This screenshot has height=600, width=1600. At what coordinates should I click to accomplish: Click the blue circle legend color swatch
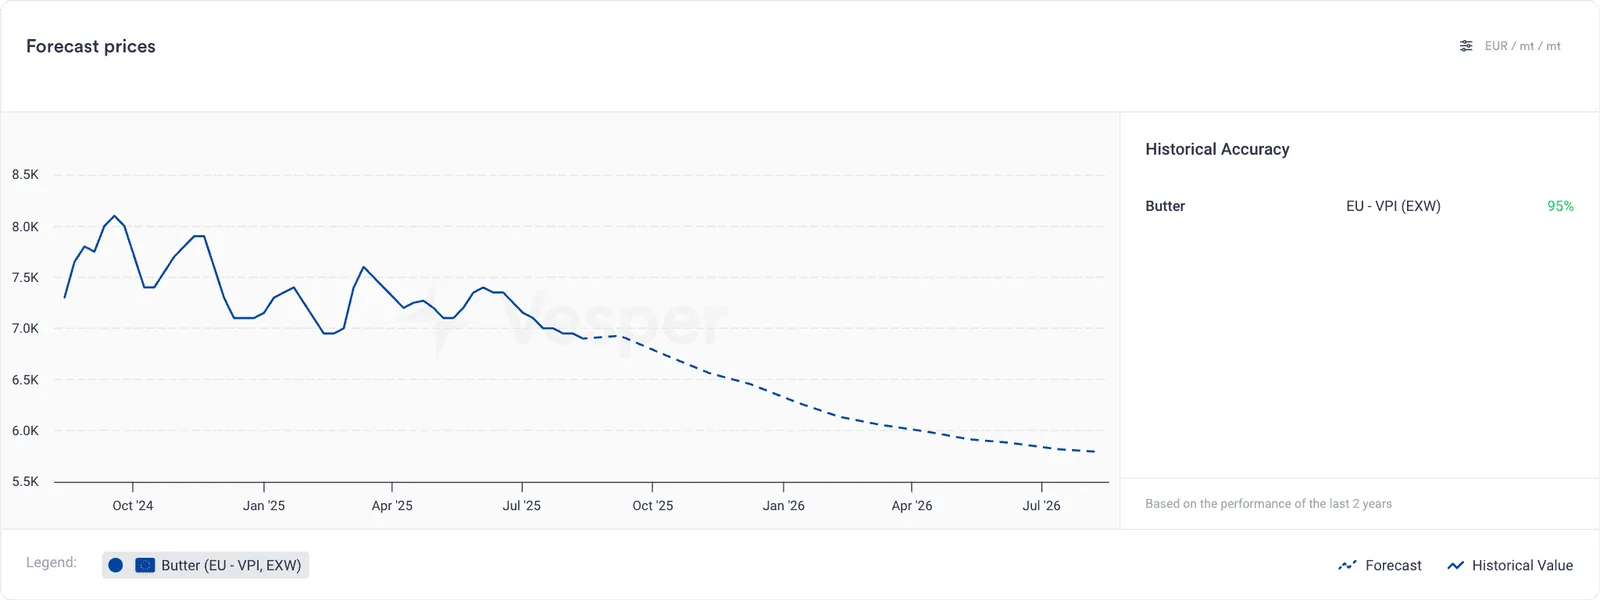coord(116,565)
